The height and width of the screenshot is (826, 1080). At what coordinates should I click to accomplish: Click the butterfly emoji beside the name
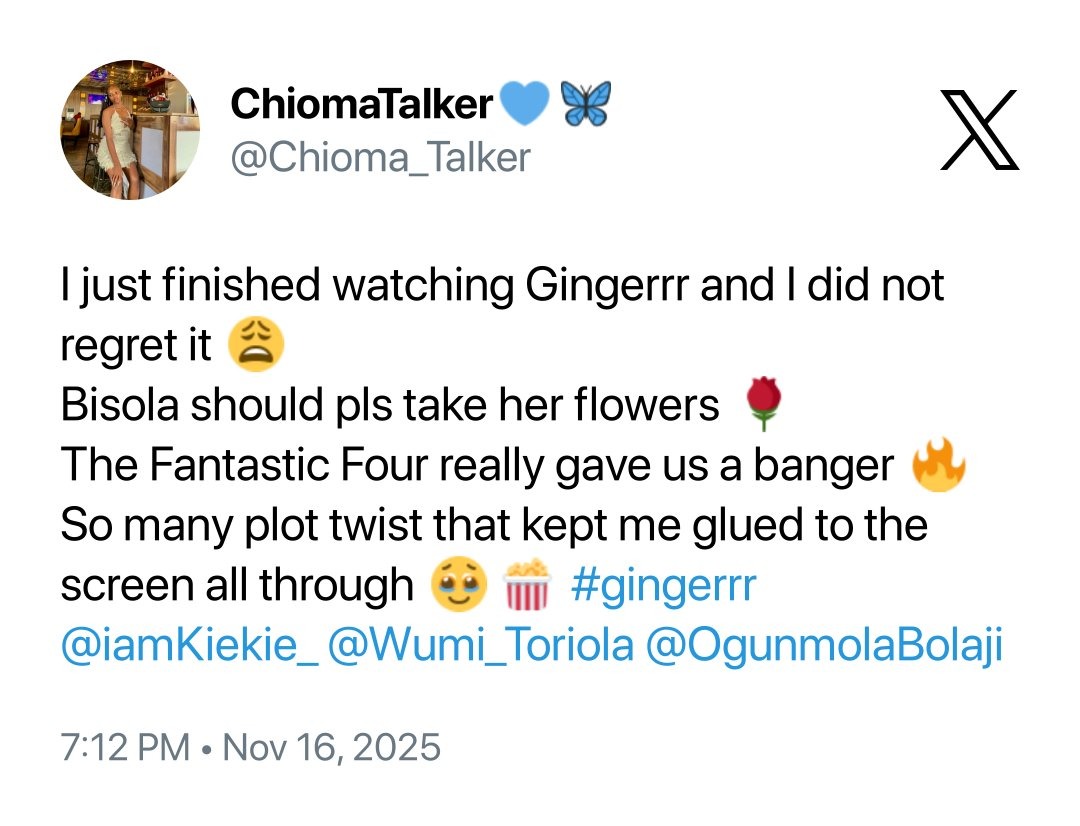click(x=585, y=104)
